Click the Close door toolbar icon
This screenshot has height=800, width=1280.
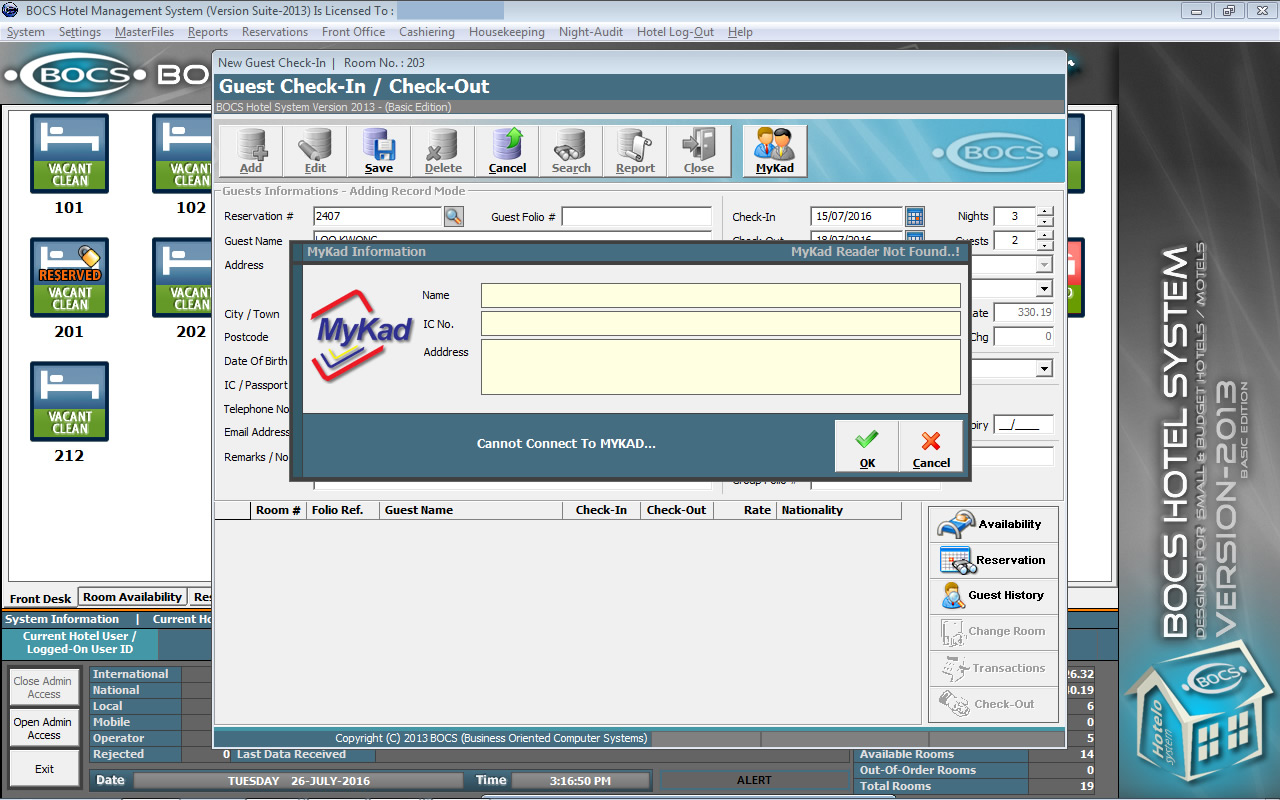[x=699, y=152]
